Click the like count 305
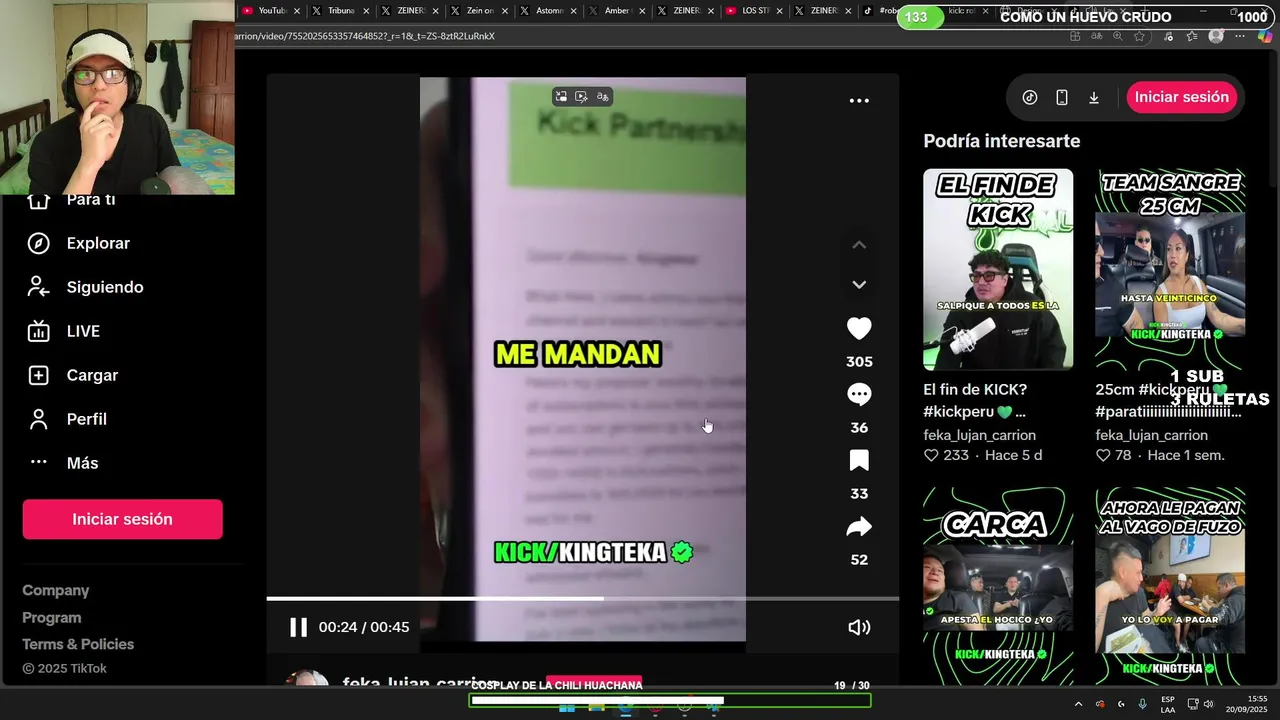 click(859, 362)
